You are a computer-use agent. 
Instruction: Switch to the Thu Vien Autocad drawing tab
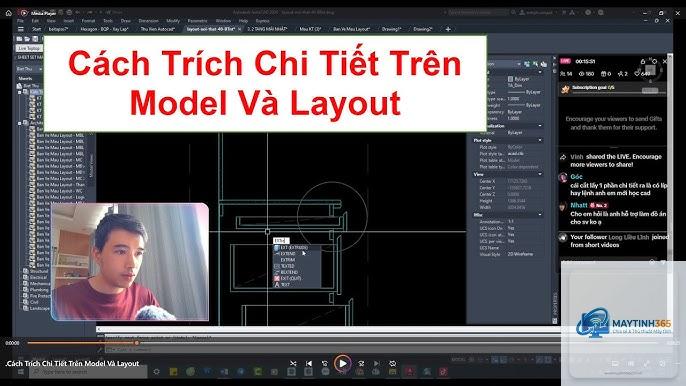(x=158, y=29)
